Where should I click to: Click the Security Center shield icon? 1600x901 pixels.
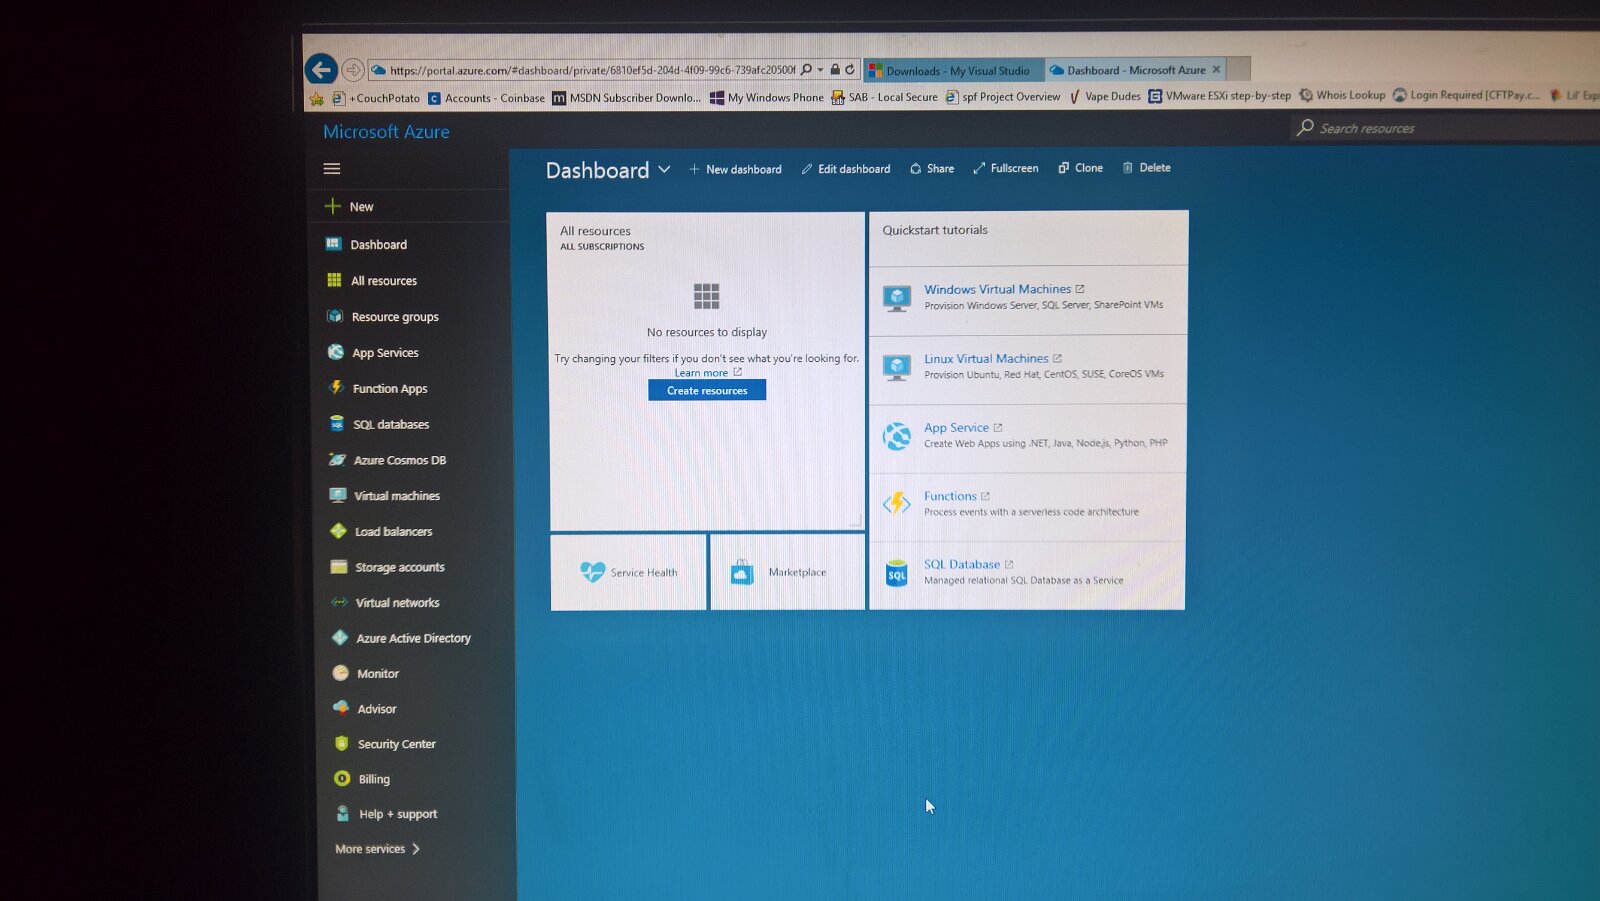341,744
